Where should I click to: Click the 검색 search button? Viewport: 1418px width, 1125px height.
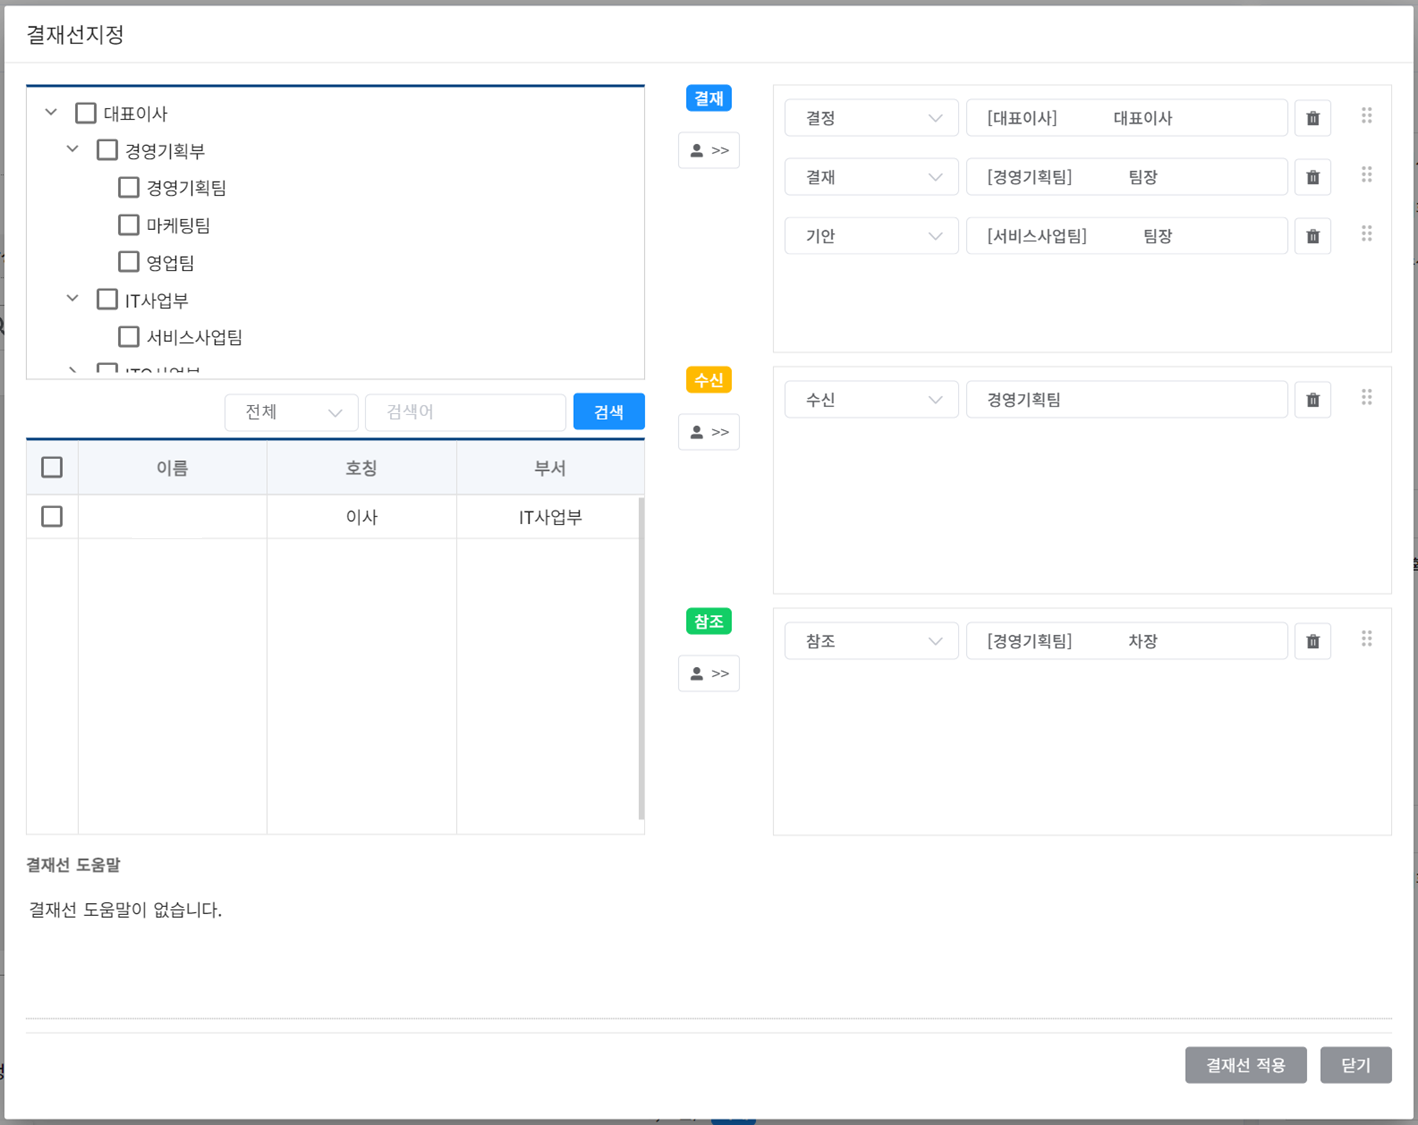point(608,412)
